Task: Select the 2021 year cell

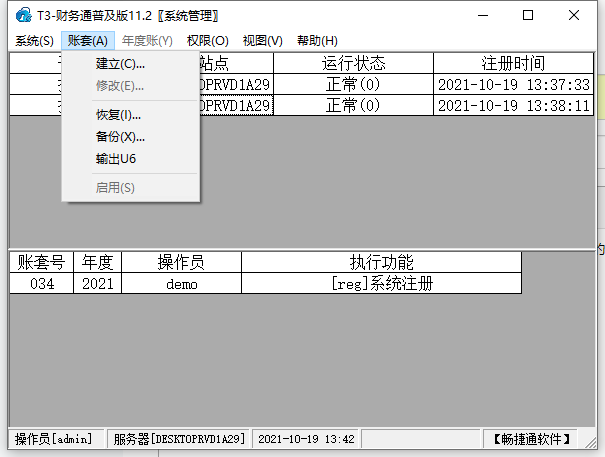Action: tap(97, 284)
